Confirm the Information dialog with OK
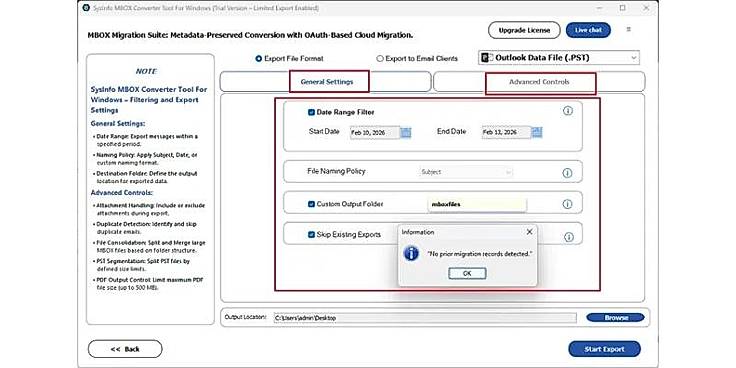Screen dimensions: 736x368 (467, 273)
